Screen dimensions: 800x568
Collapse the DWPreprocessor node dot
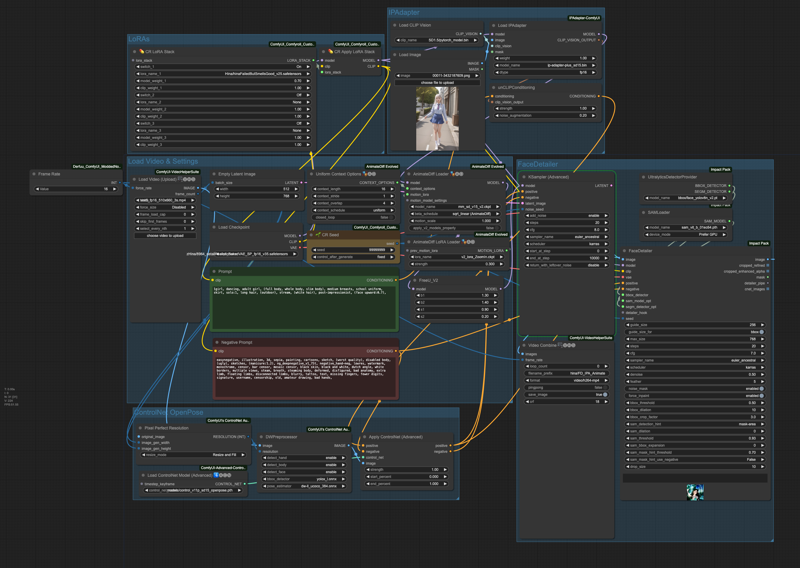[262, 437]
